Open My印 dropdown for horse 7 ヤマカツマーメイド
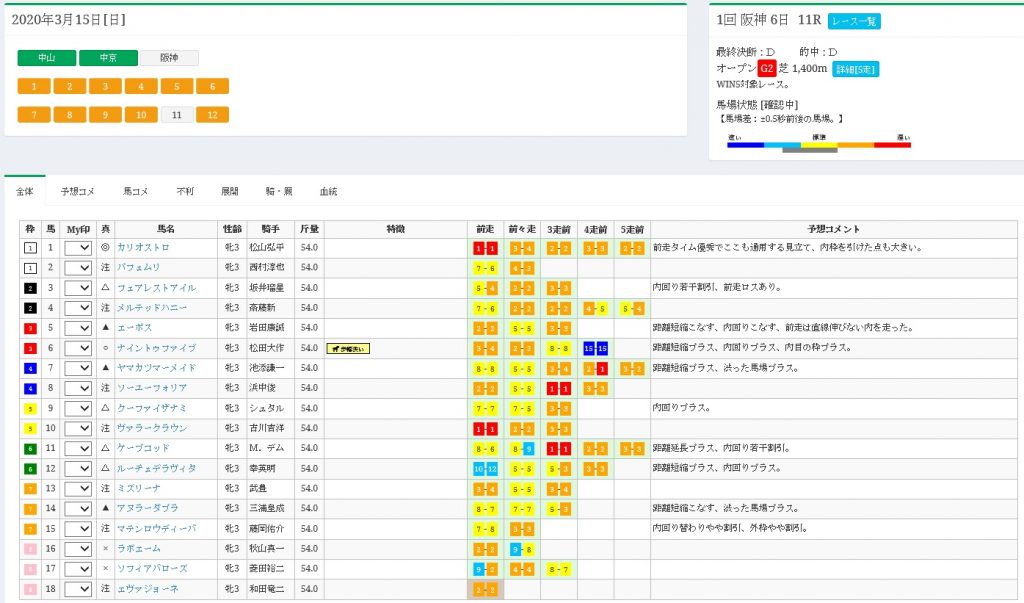Viewport: 1024px width, 603px height. click(x=78, y=368)
